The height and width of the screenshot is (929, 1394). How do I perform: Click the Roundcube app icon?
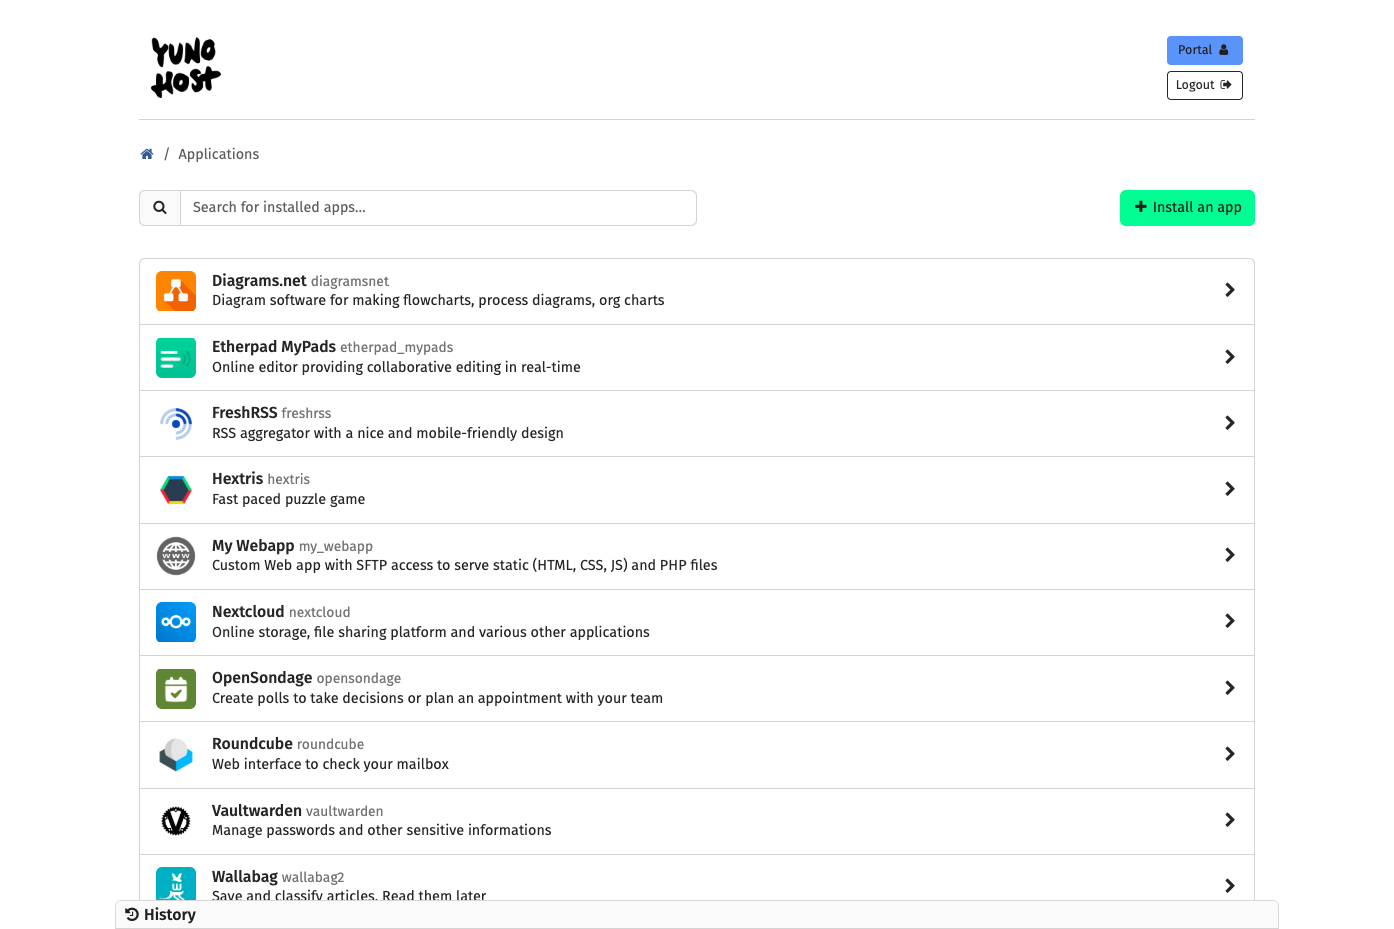pos(176,755)
